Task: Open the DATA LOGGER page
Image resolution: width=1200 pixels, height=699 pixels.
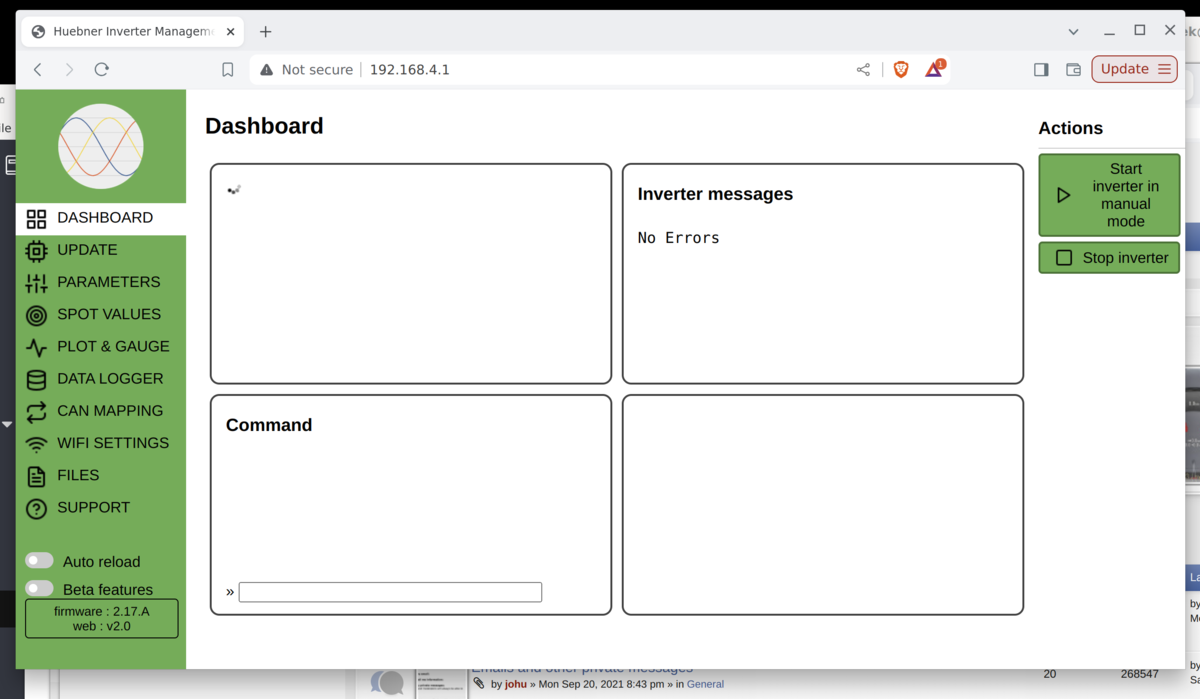Action: click(101, 379)
